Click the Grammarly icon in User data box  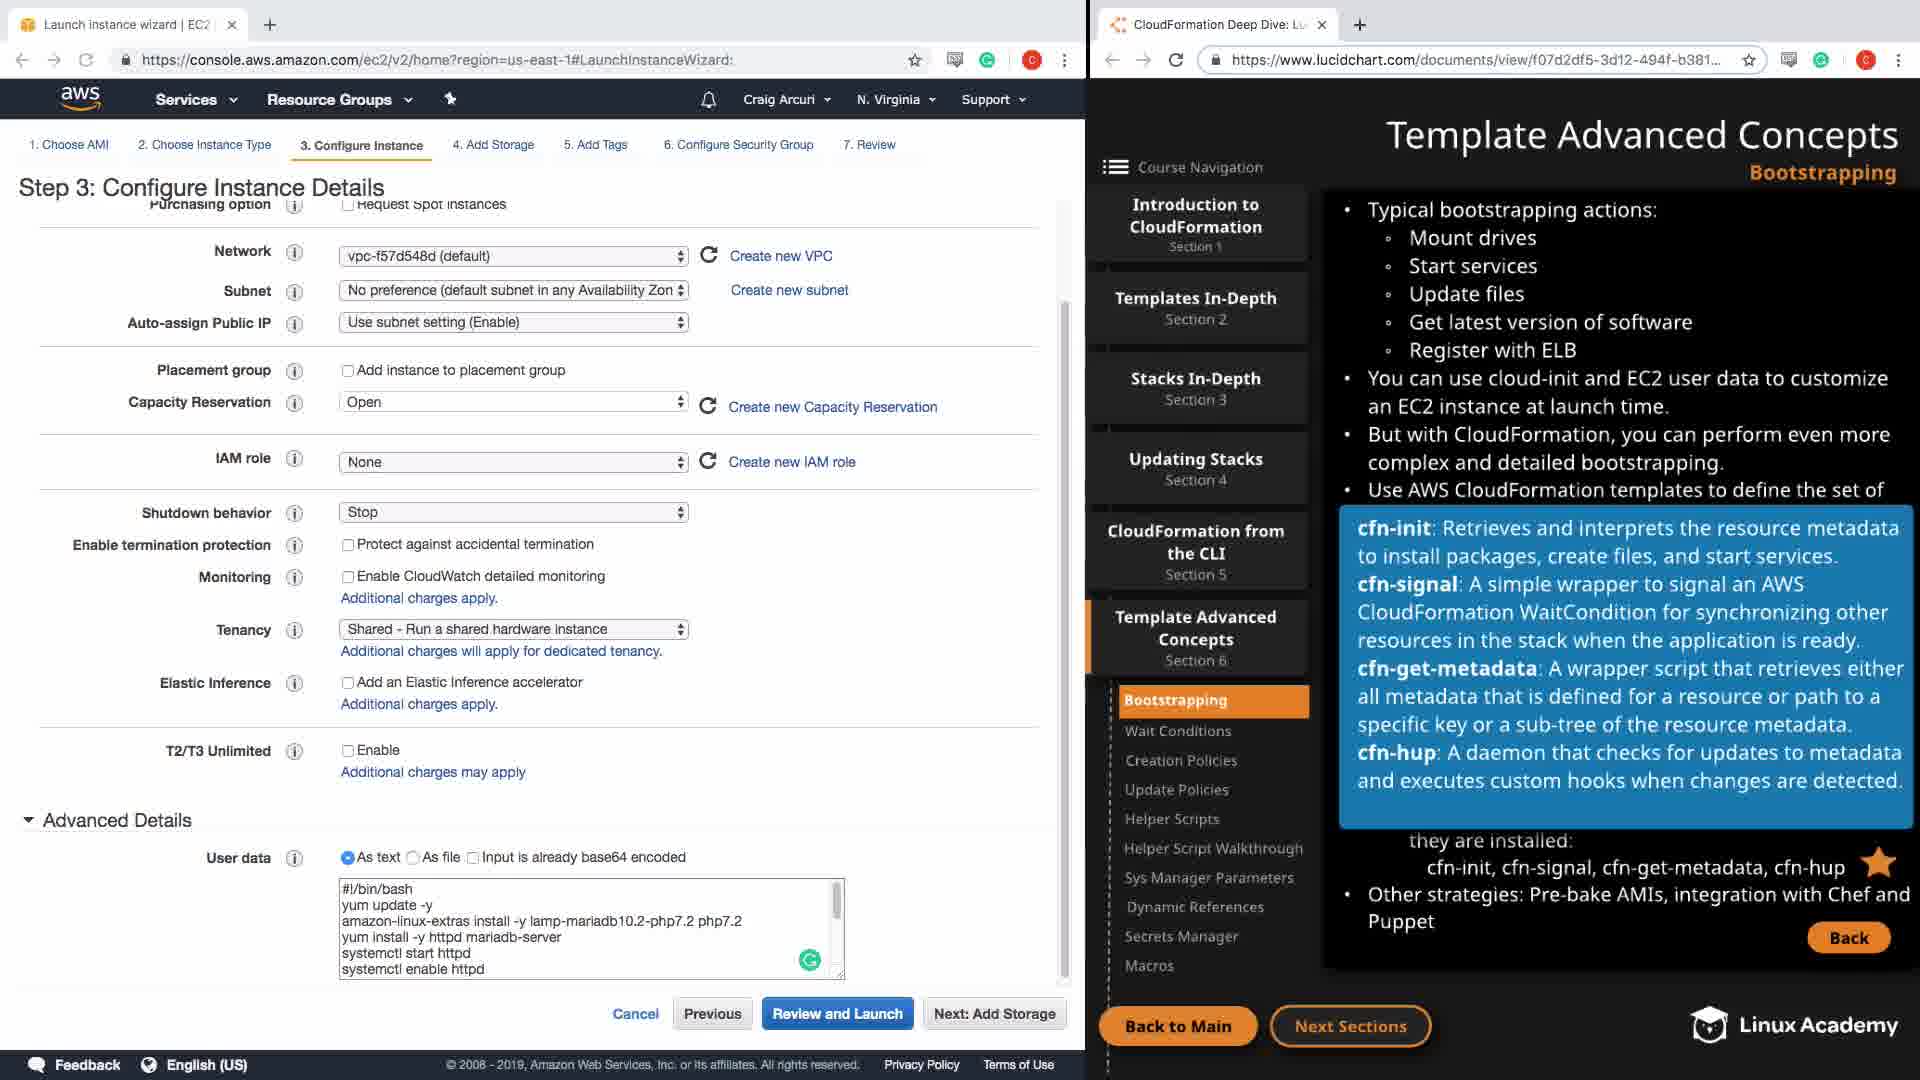[809, 960]
